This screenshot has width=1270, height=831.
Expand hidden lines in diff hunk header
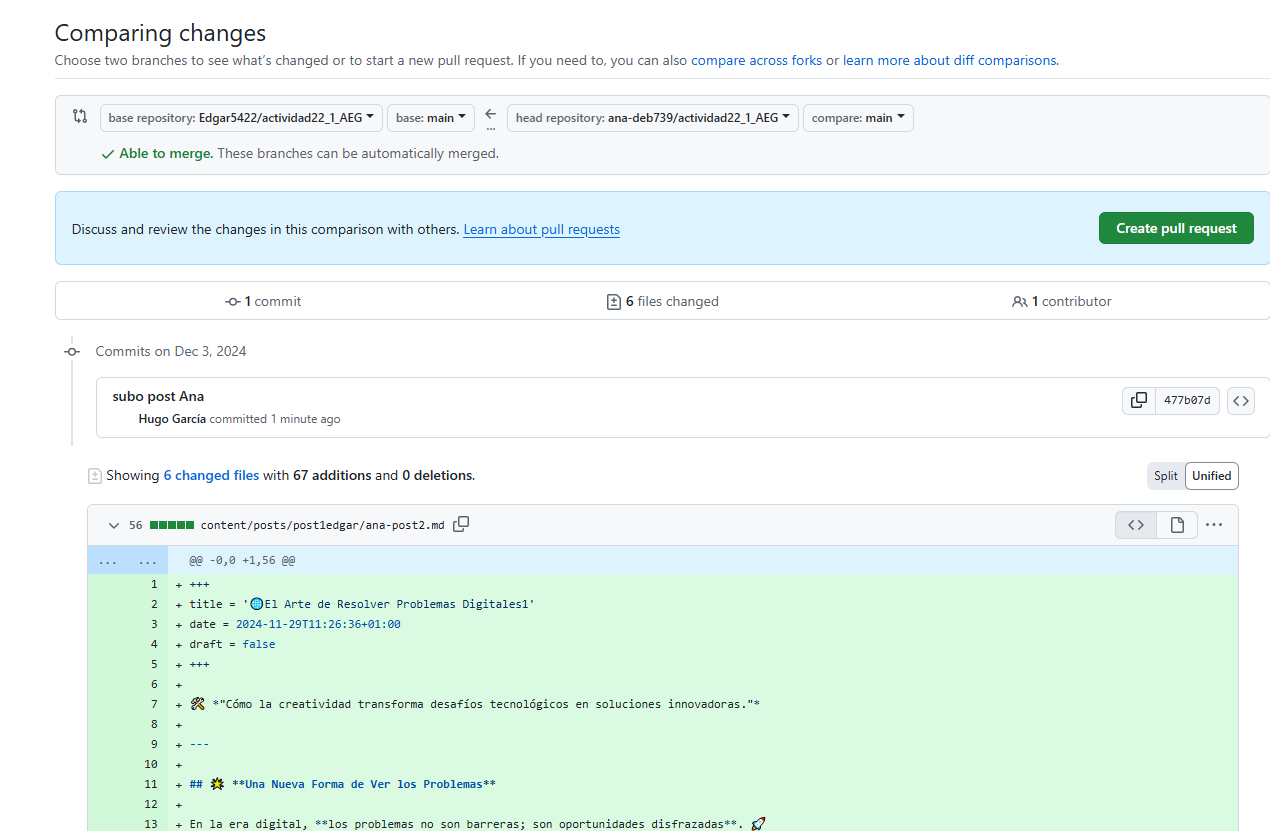127,561
